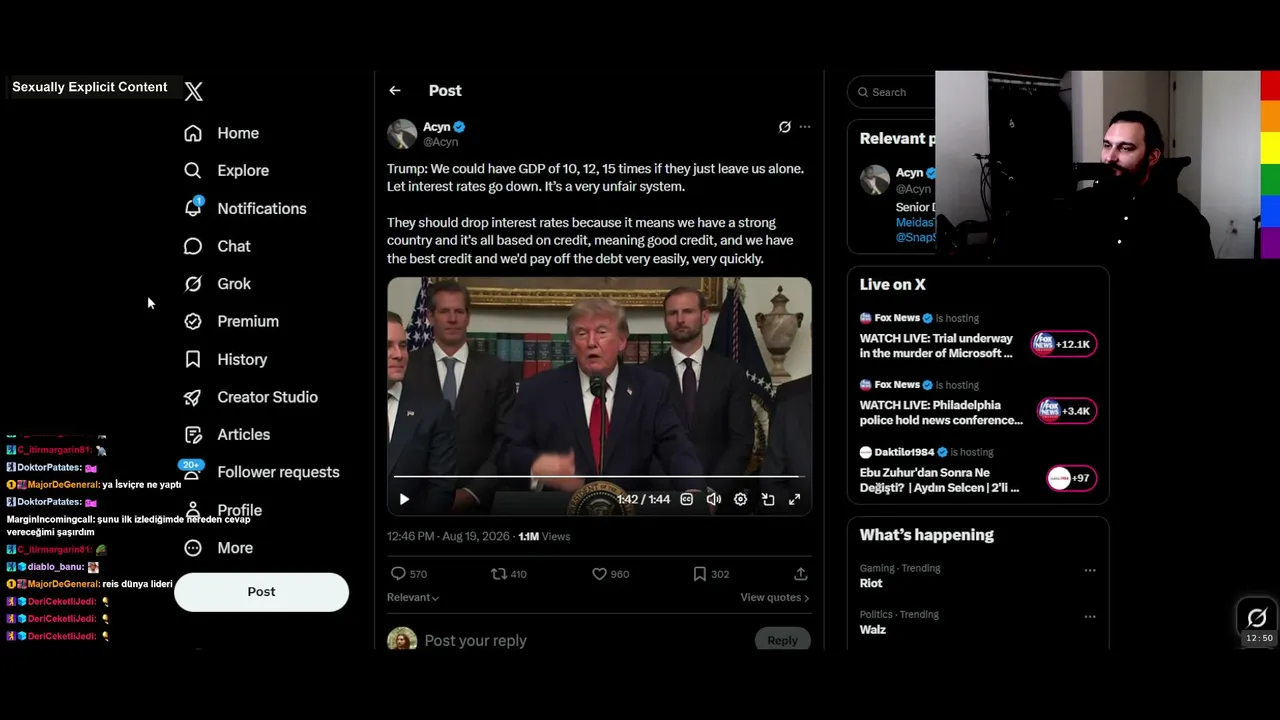Mute the video sound

click(x=714, y=499)
